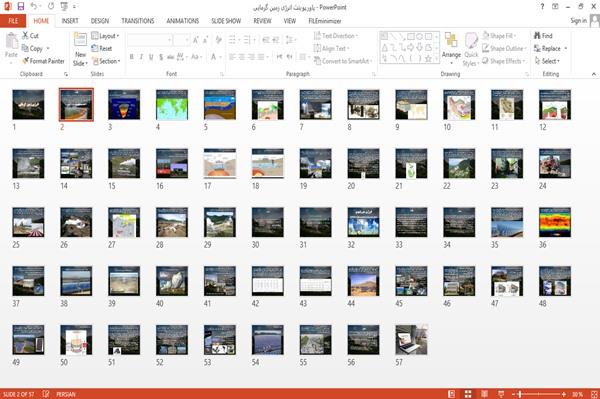Image resolution: width=600 pixels, height=399 pixels.
Task: Open the font size combo box
Action: pyautogui.click(x=181, y=40)
